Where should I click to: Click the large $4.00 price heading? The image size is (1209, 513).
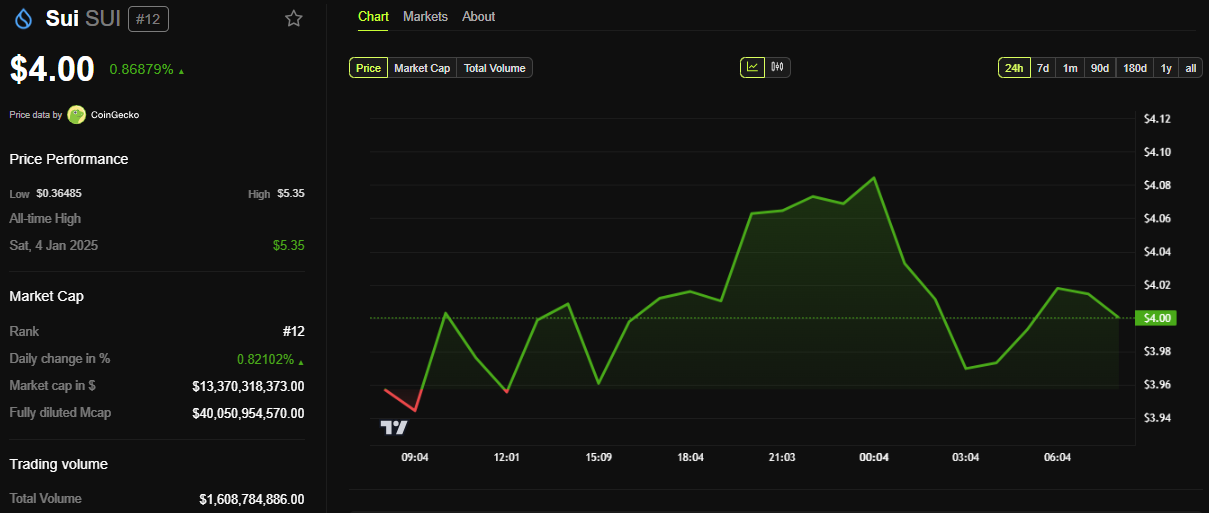(x=52, y=69)
